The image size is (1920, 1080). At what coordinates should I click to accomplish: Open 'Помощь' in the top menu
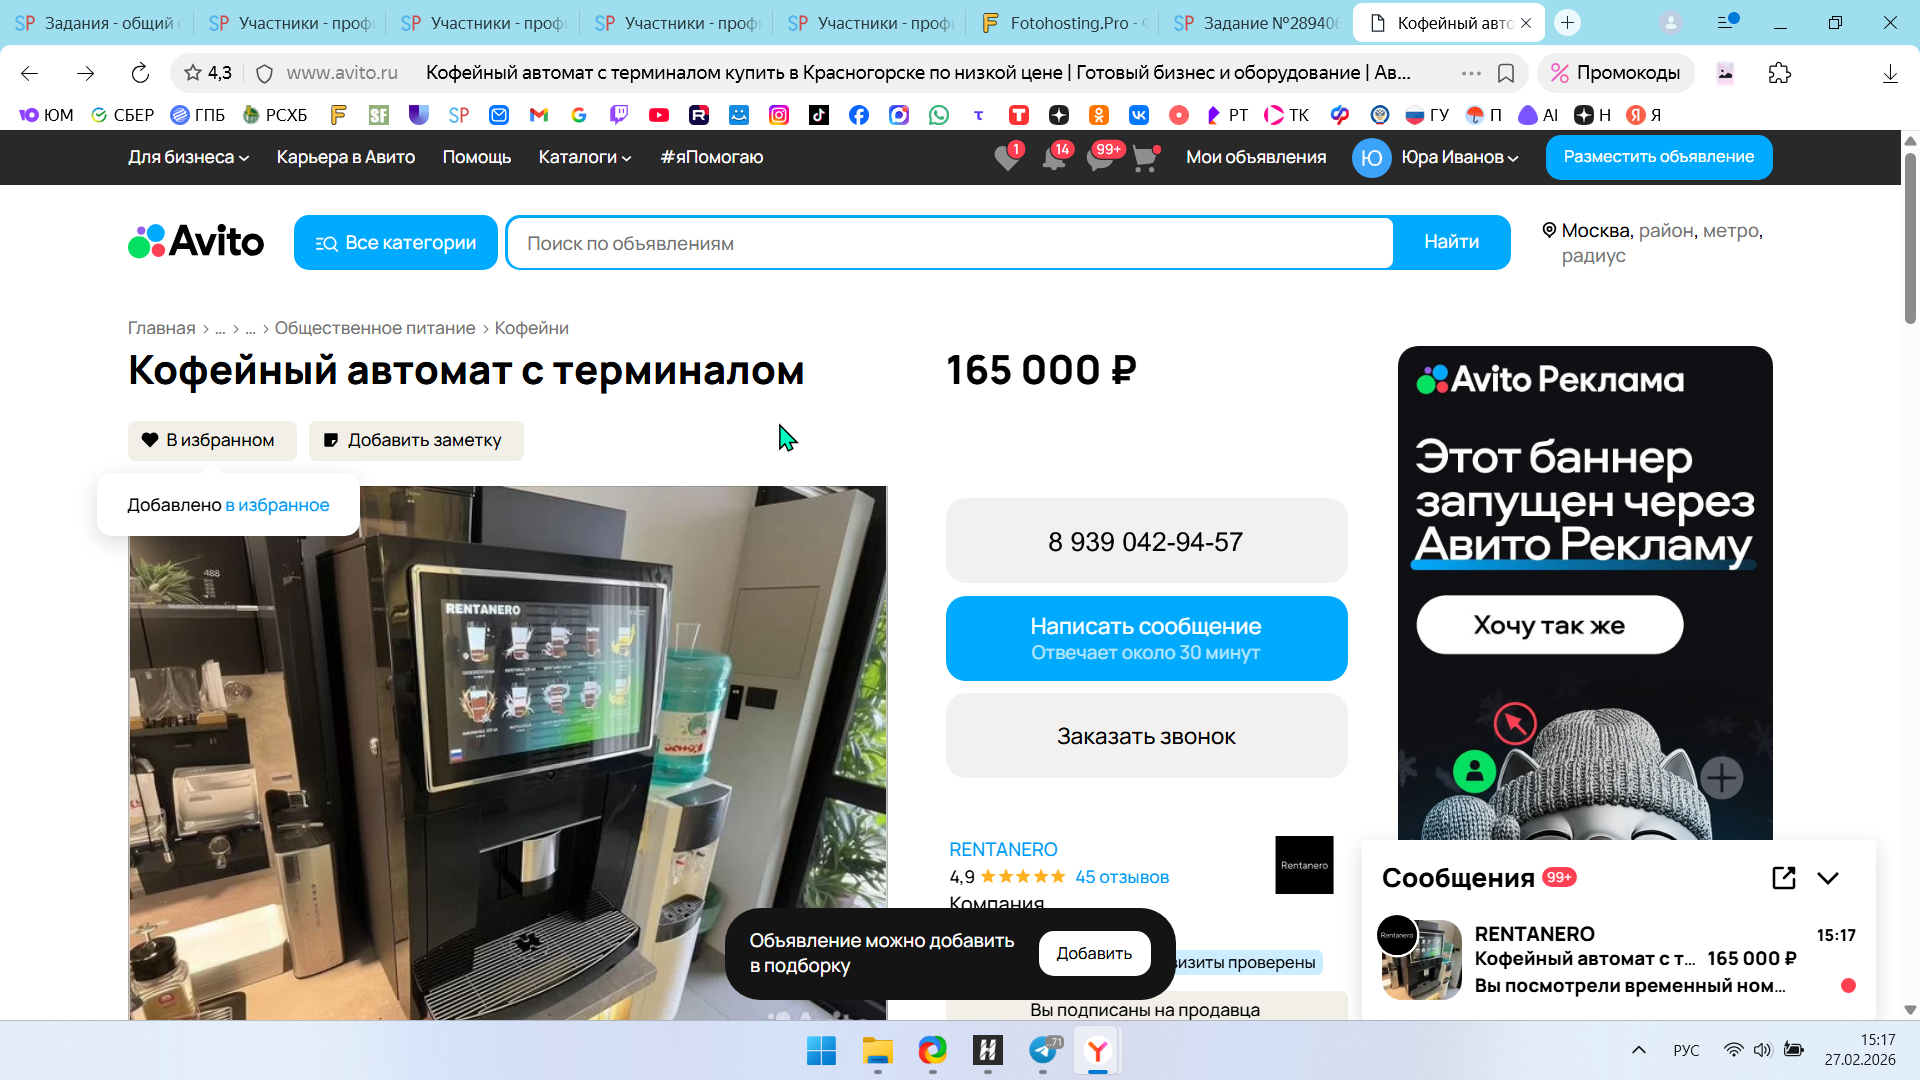(x=476, y=157)
